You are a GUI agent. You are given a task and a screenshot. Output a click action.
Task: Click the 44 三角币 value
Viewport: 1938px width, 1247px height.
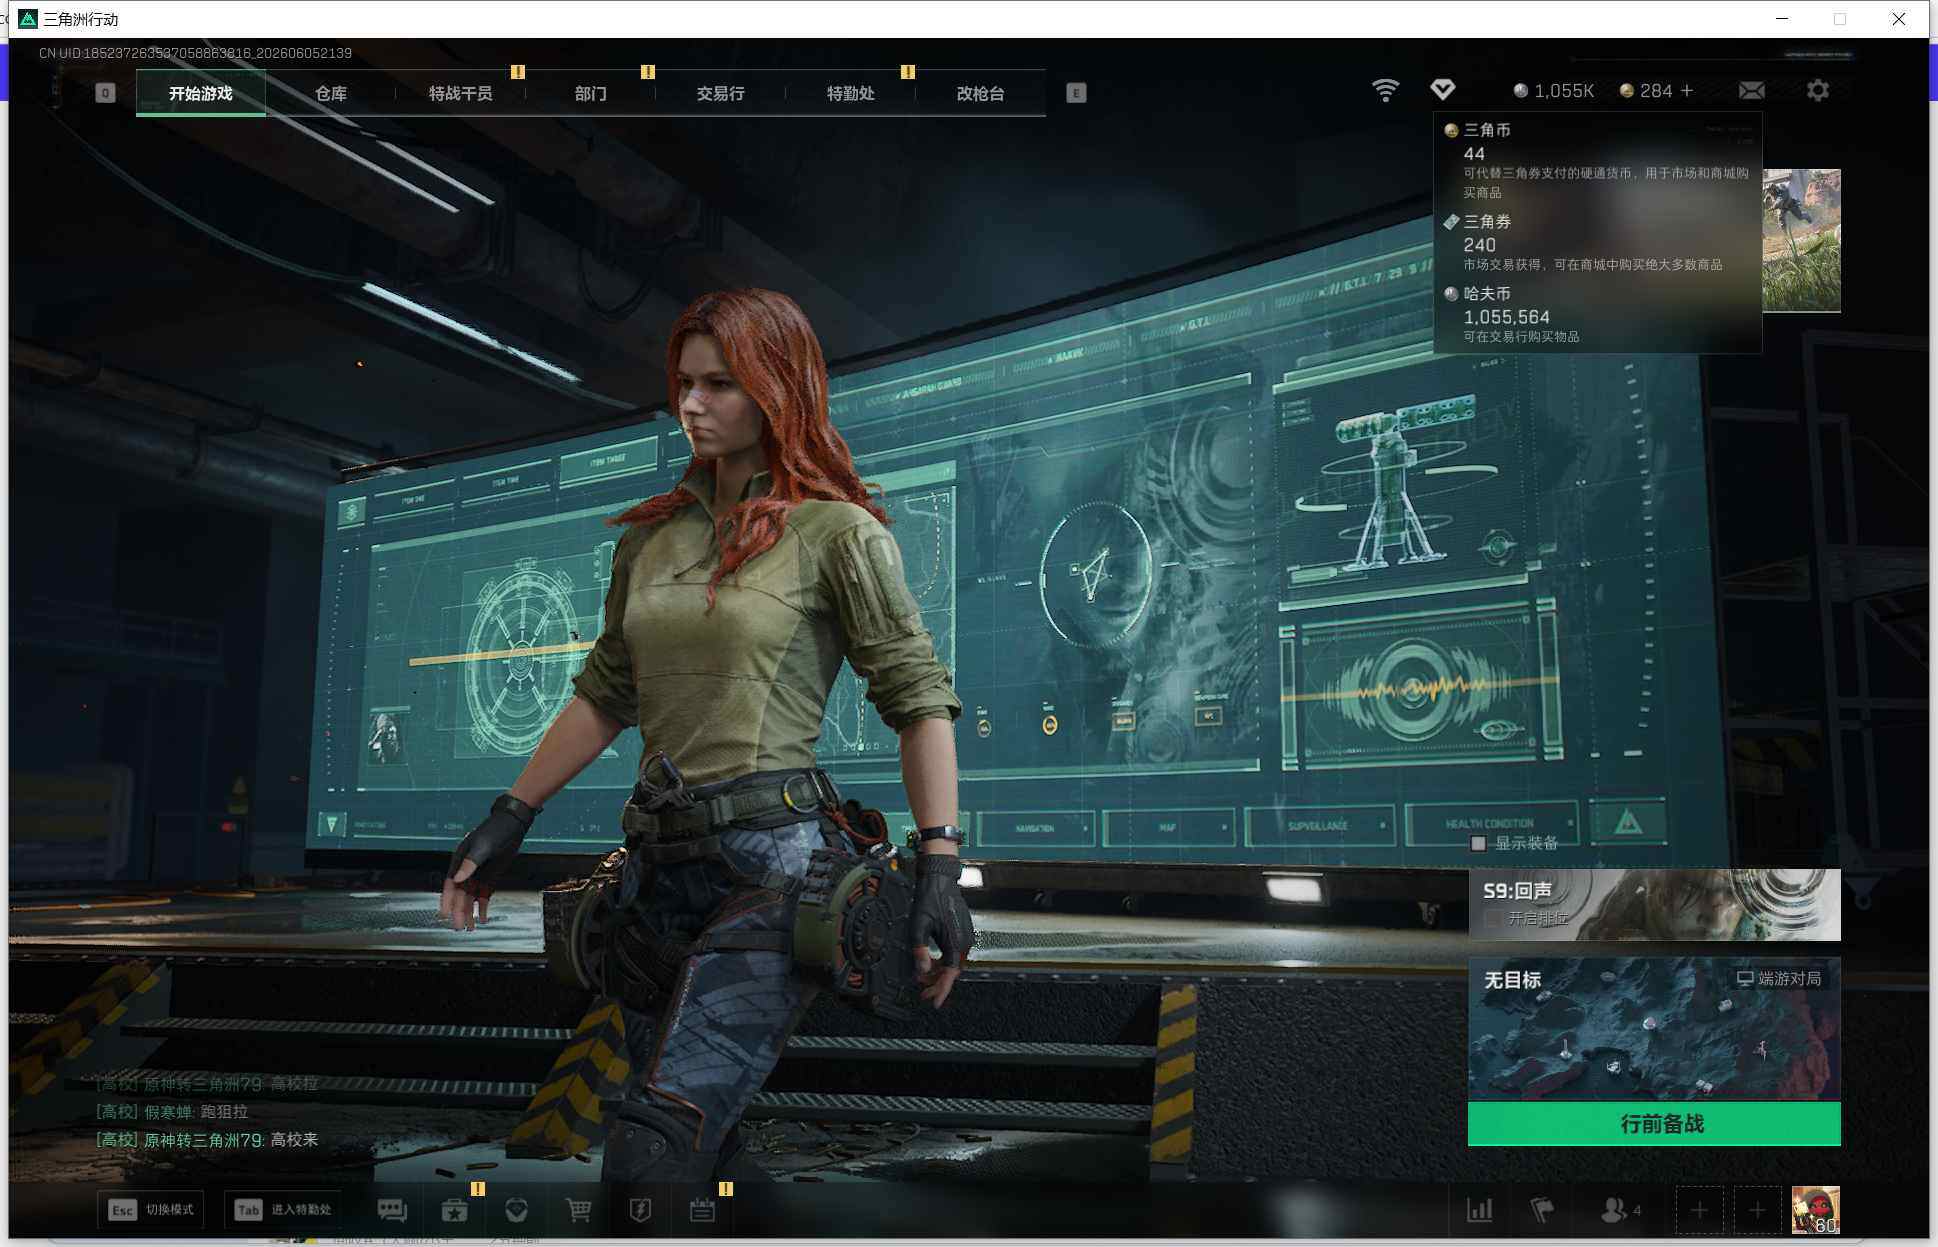[1474, 154]
